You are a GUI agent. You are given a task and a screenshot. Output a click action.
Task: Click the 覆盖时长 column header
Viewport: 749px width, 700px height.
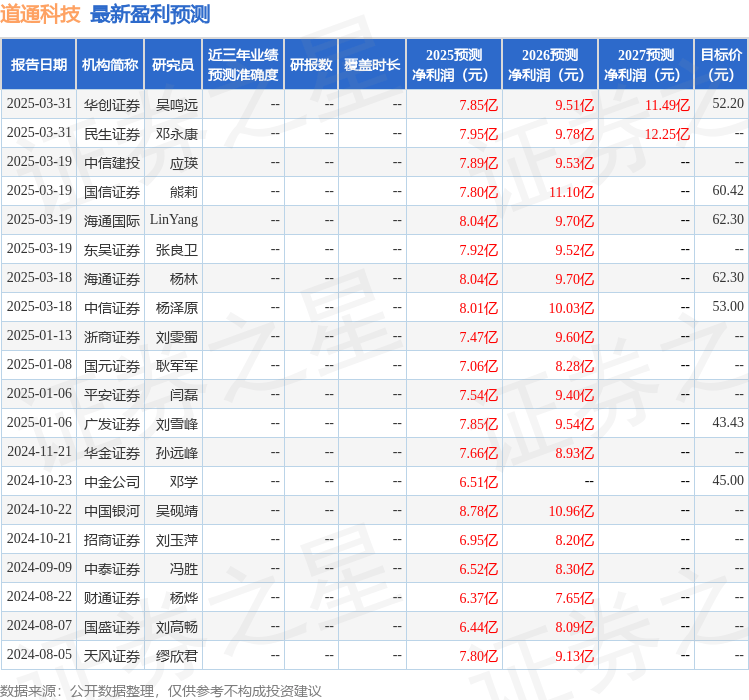click(372, 65)
